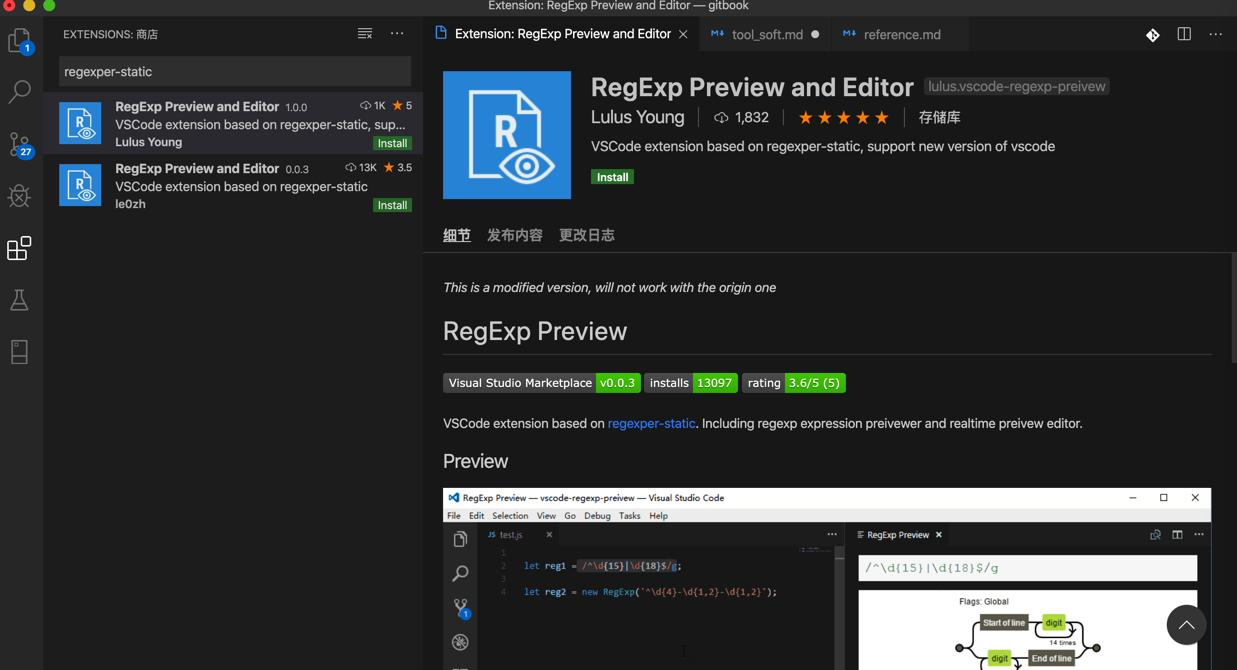Click the macOS red close window button
The width and height of the screenshot is (1237, 670).
[10, 6]
